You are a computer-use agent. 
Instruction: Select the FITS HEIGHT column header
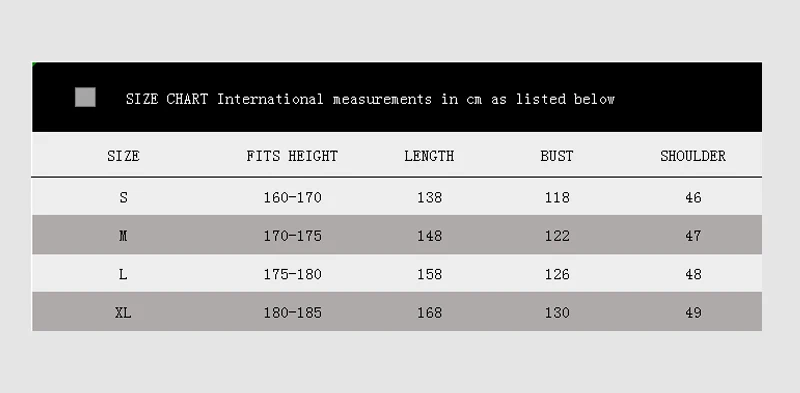coord(292,156)
